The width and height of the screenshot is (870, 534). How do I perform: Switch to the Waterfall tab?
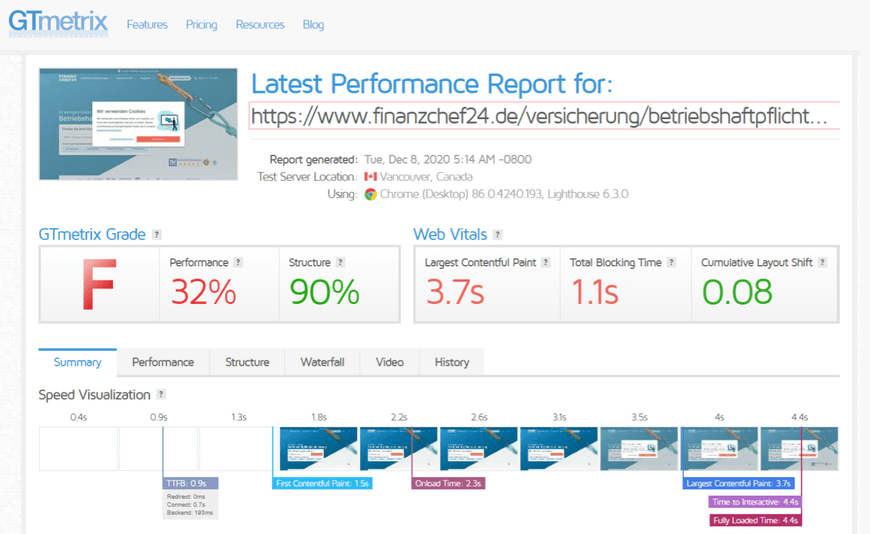[322, 362]
